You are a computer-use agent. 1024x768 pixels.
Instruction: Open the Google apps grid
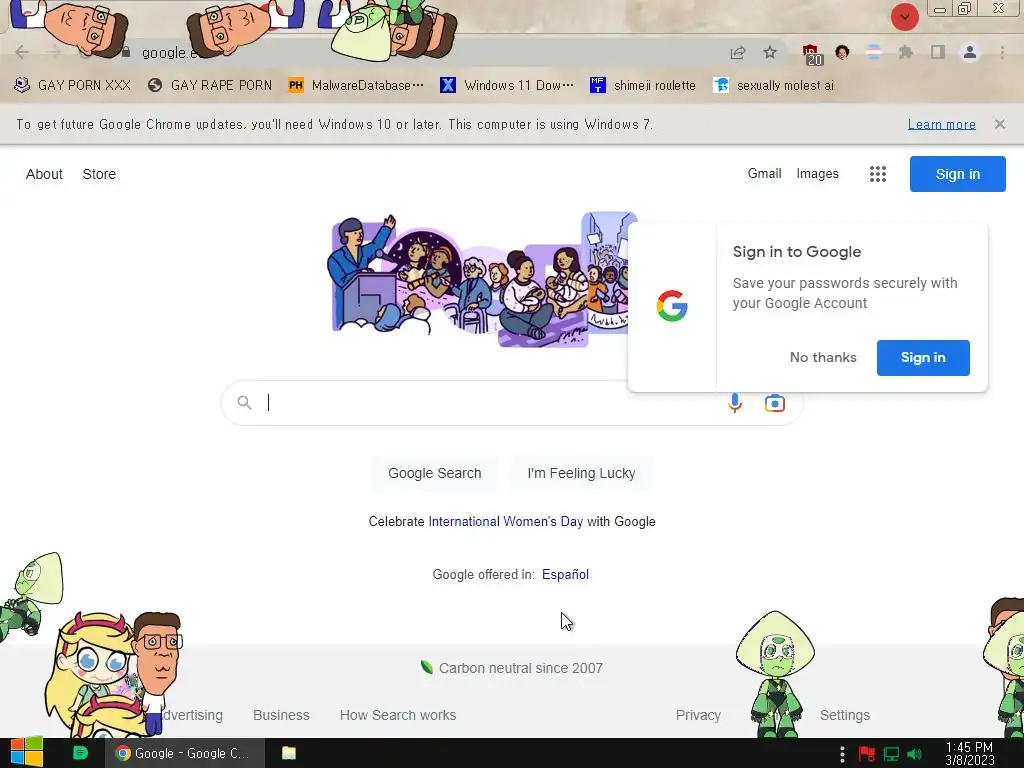878,174
